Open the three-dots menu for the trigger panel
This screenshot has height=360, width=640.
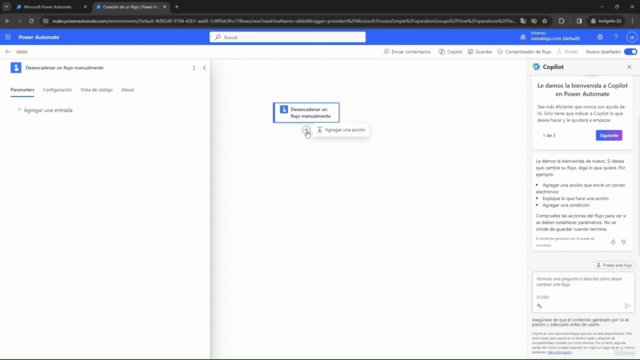tap(194, 68)
